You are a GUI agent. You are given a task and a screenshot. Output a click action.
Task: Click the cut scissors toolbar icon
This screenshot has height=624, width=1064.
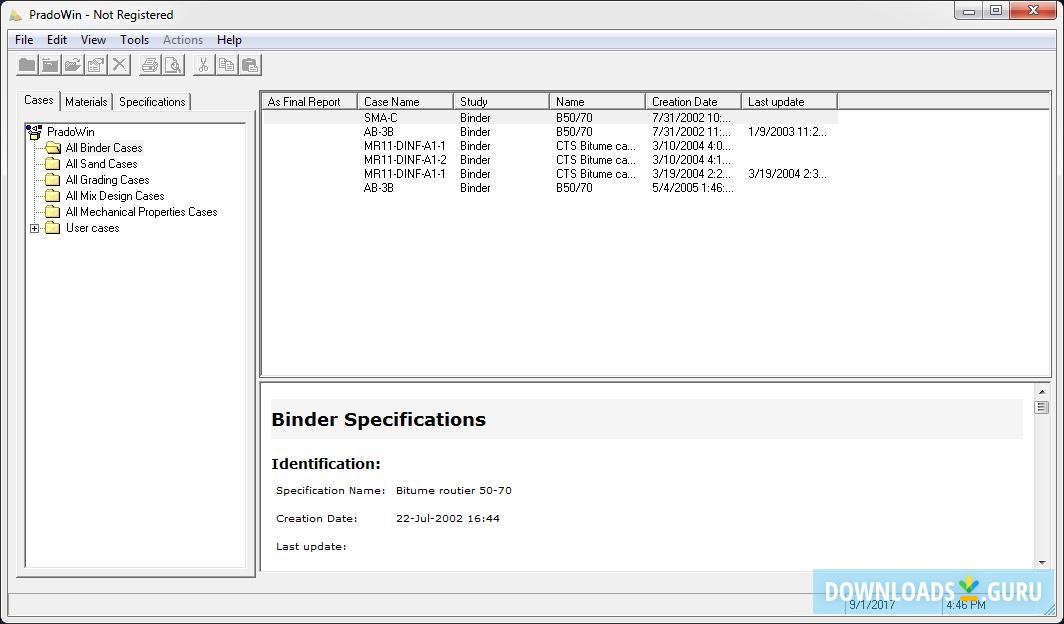pyautogui.click(x=204, y=65)
